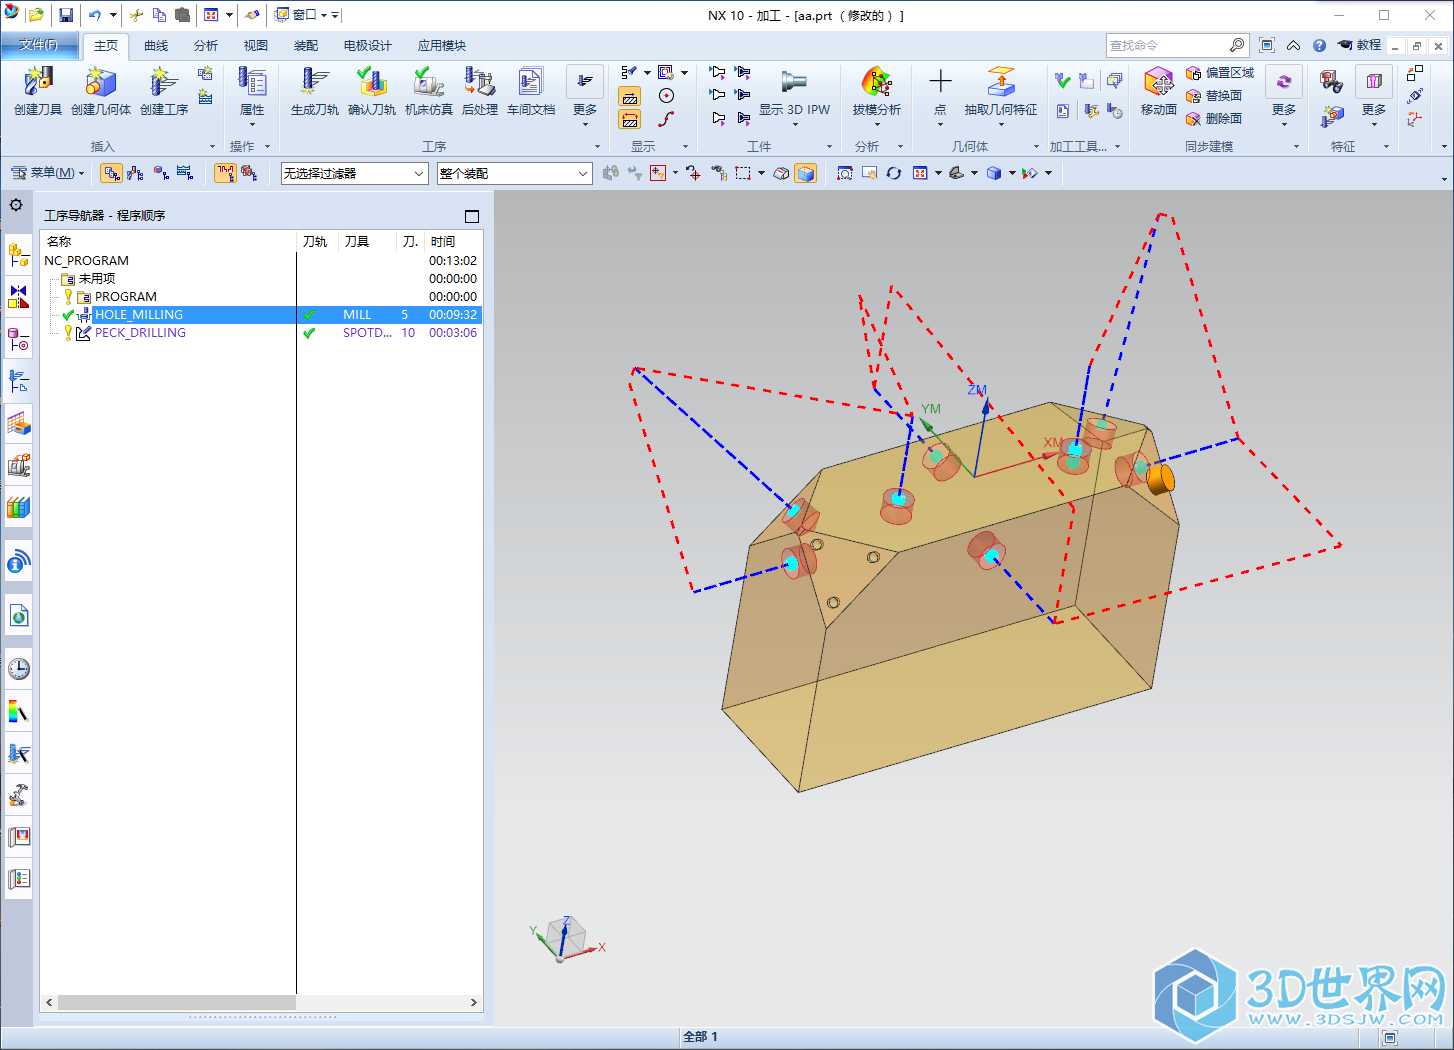Switch to the 电极设计 ribbon tab
The width and height of the screenshot is (1454, 1050).
coord(368,46)
